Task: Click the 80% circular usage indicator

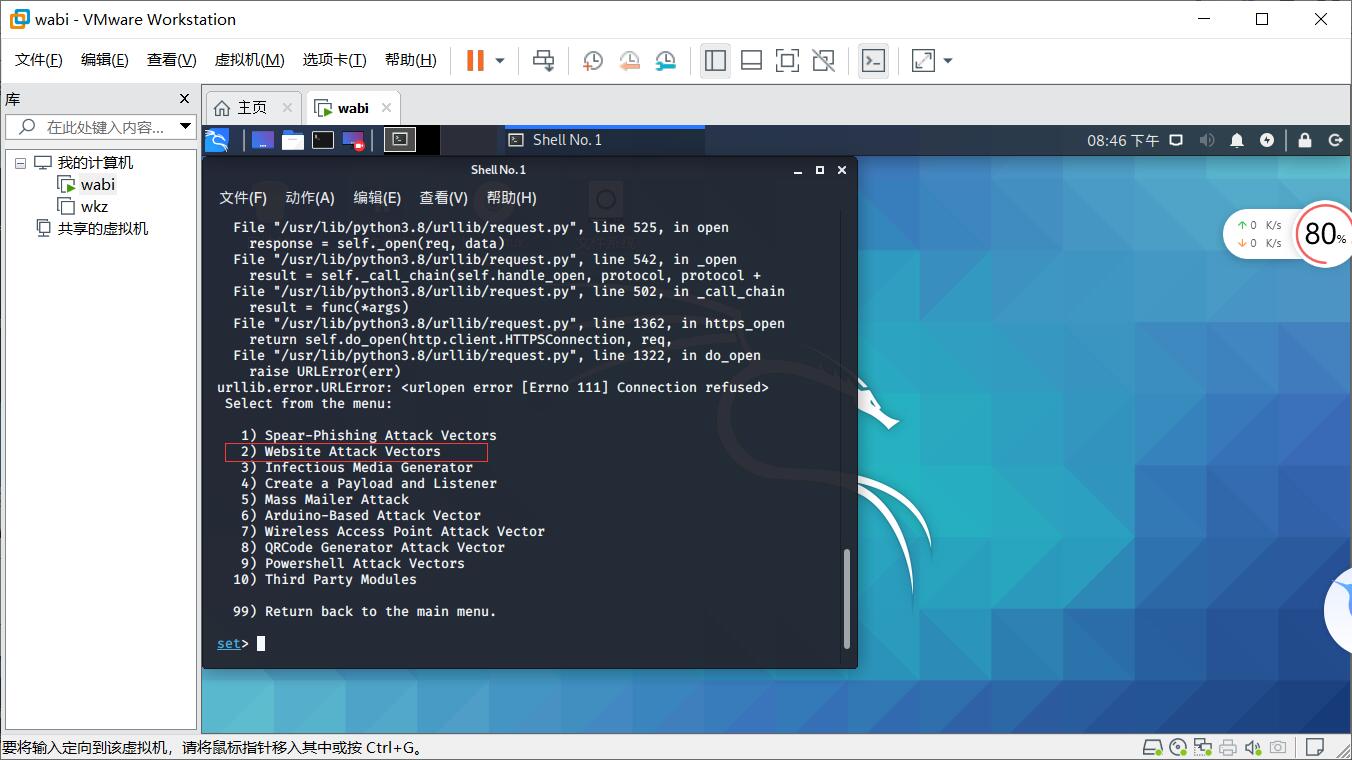Action: 1324,234
